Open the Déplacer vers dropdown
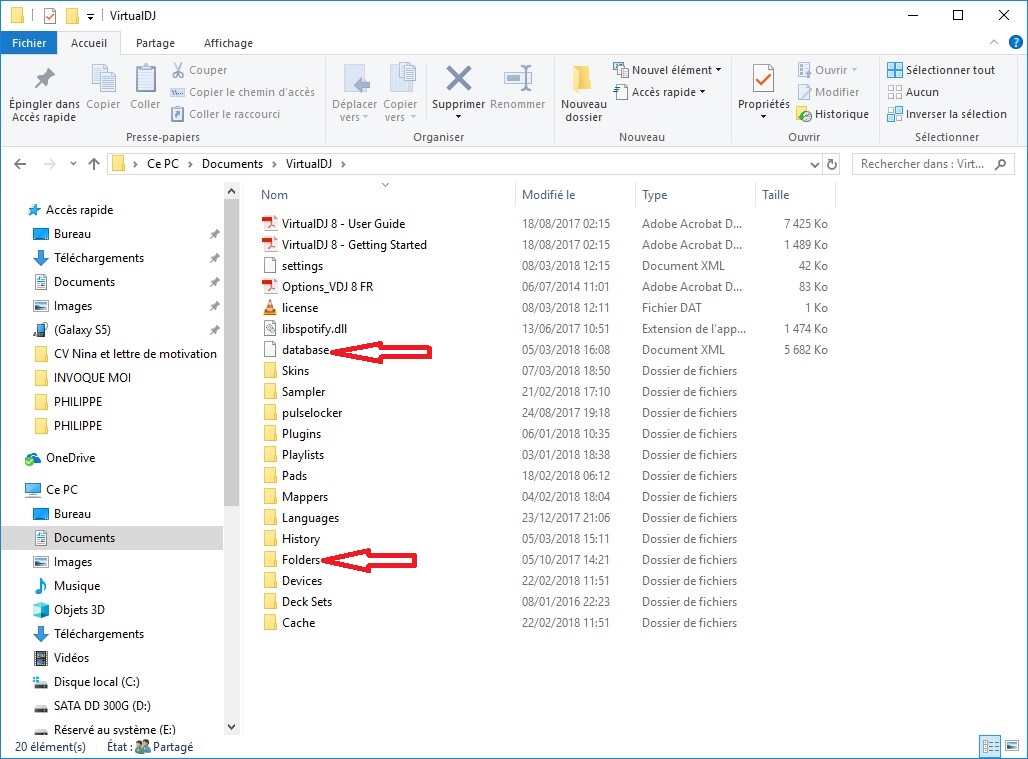This screenshot has height=759, width=1028. pos(354,94)
